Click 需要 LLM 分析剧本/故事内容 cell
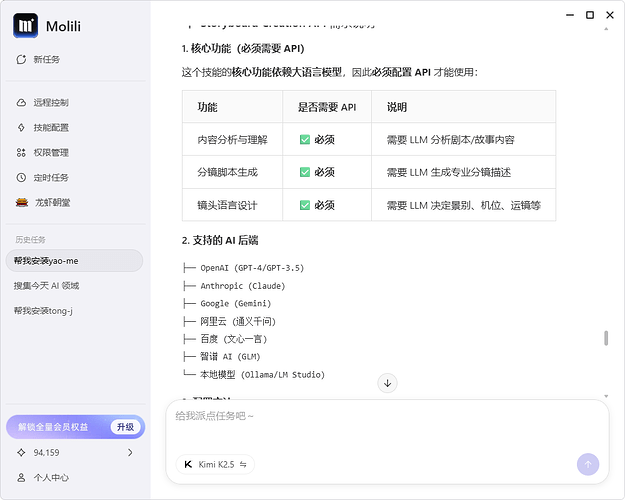 (x=464, y=140)
